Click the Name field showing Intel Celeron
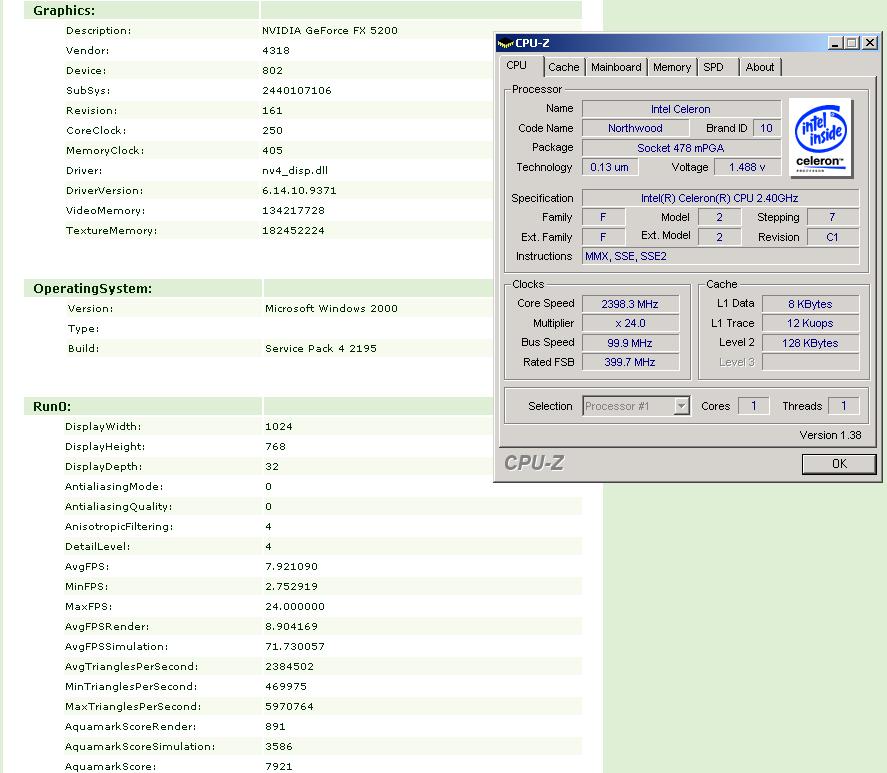 coord(681,109)
